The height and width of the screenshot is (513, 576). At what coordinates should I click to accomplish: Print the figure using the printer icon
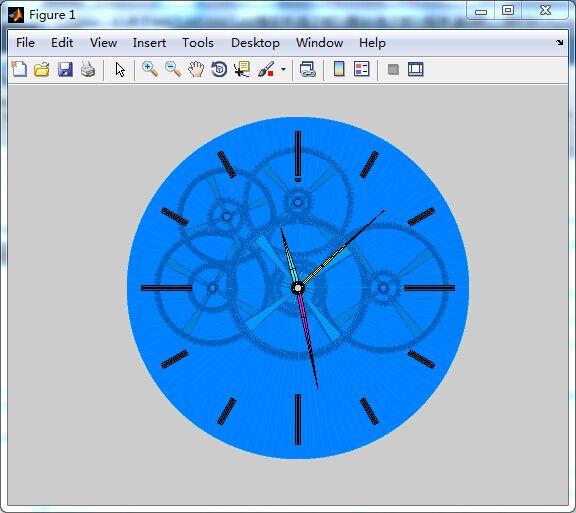point(88,69)
